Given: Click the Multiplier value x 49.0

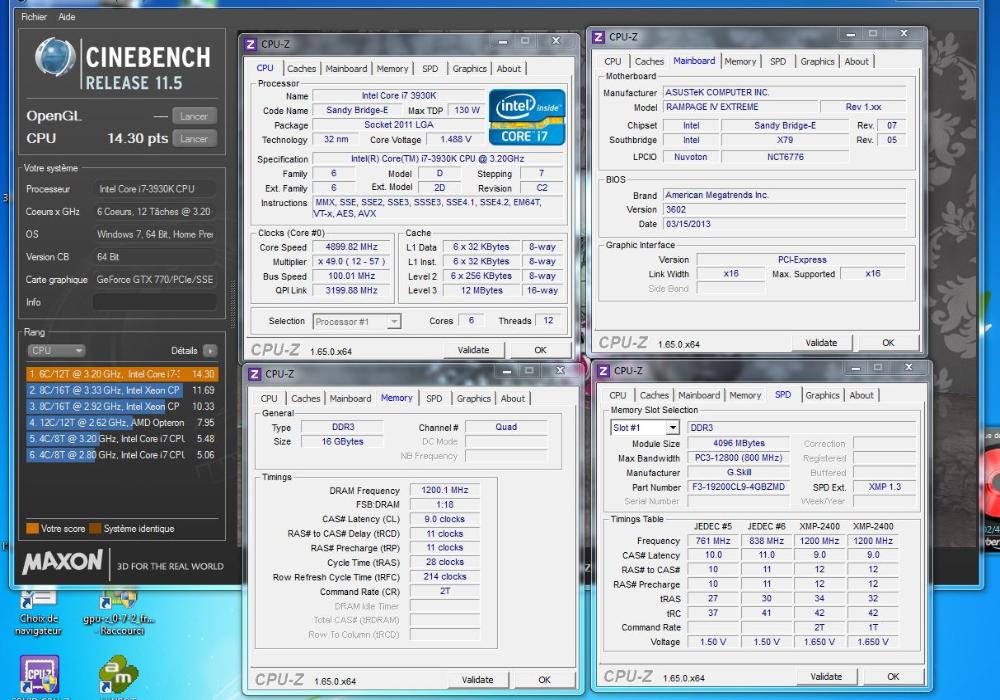Looking at the screenshot, I should coord(351,261).
